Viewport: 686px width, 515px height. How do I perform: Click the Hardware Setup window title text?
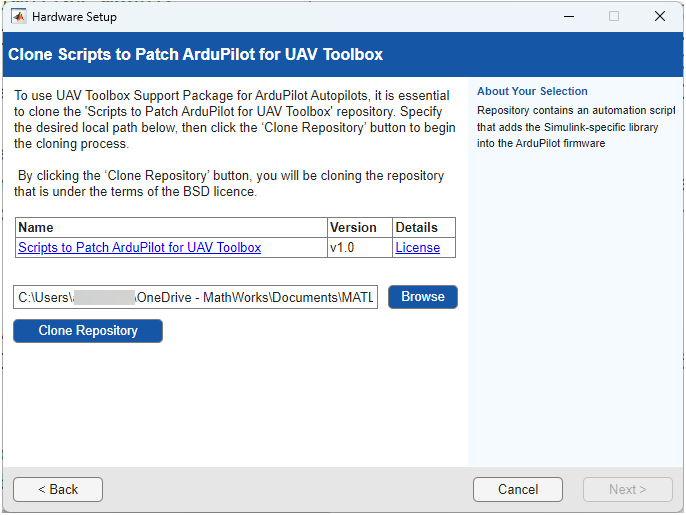(74, 17)
